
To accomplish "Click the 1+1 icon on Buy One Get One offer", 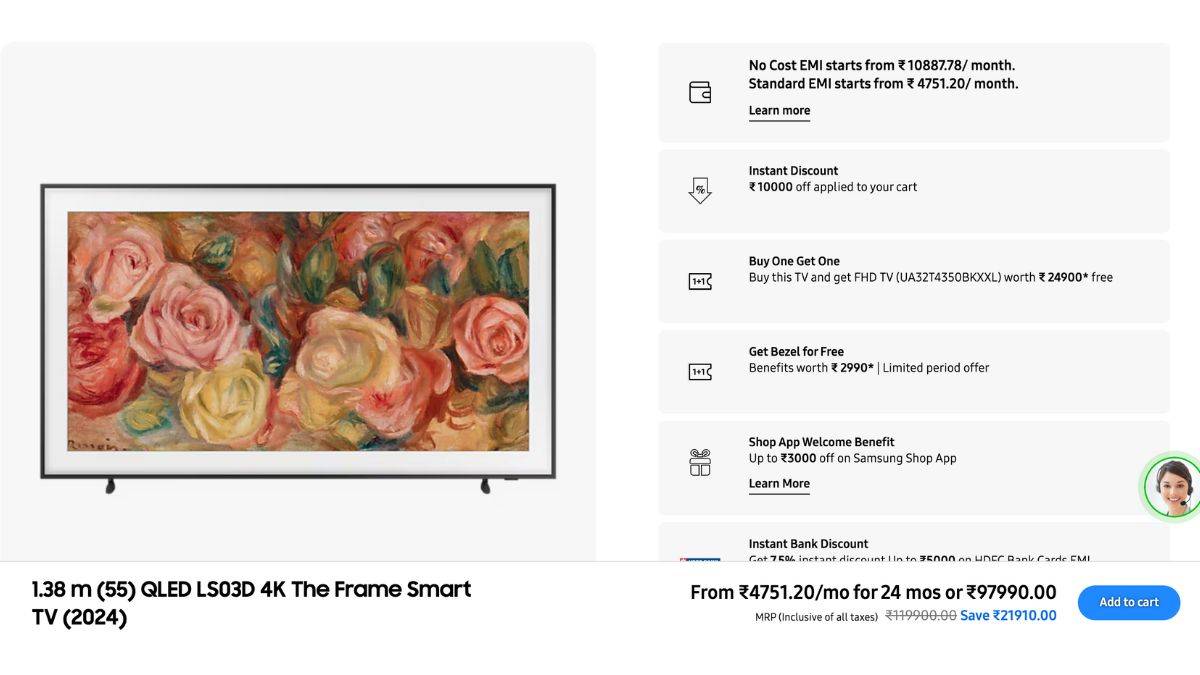I will [x=699, y=281].
